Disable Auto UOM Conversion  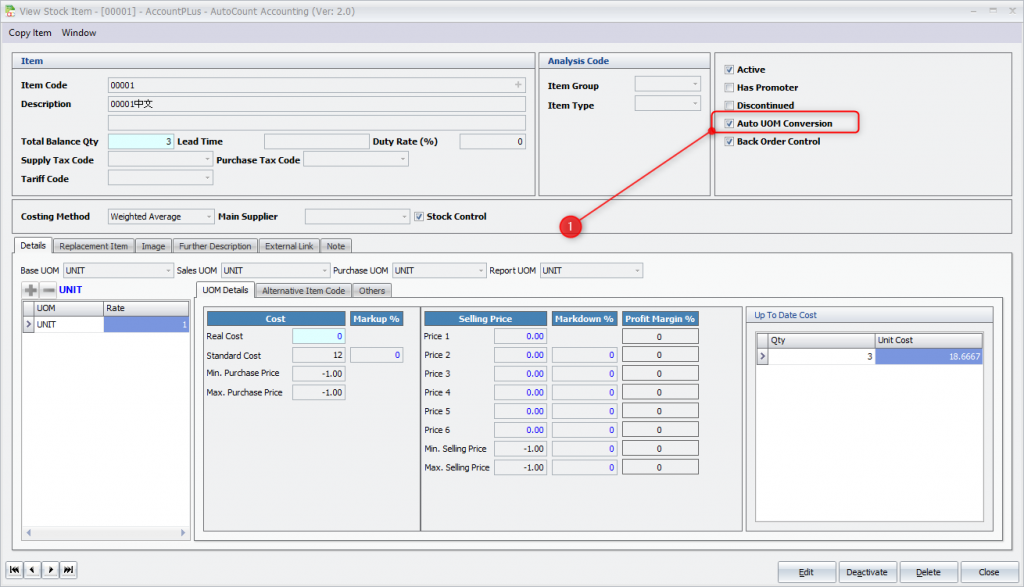pyautogui.click(x=729, y=123)
